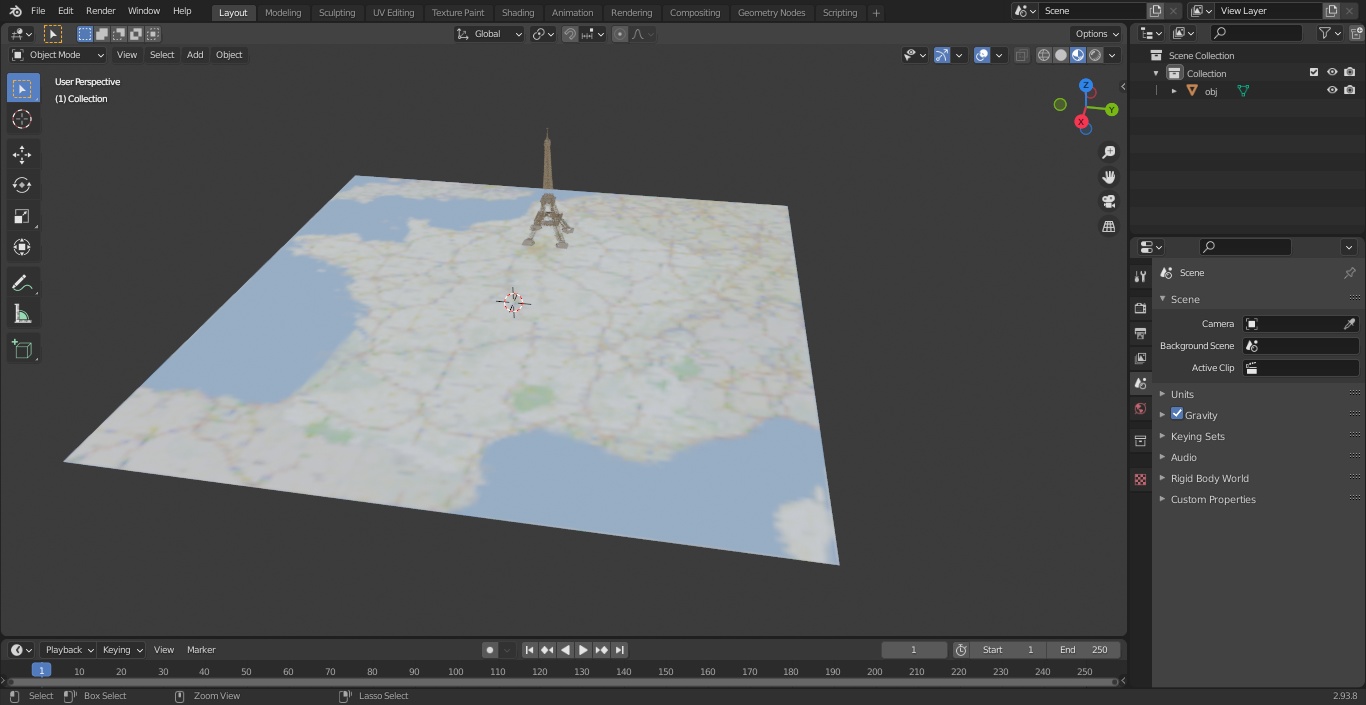Image resolution: width=1366 pixels, height=705 pixels.
Task: Select the Measure tool
Action: (22, 314)
